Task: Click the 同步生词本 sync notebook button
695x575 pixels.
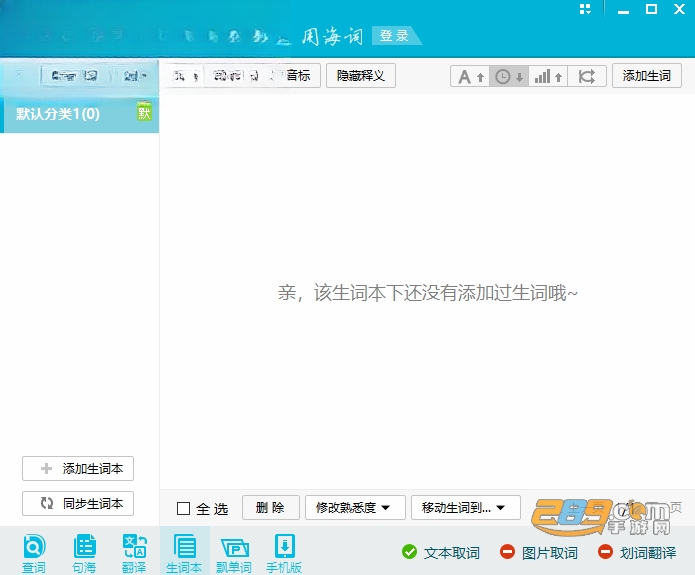Action: click(78, 504)
